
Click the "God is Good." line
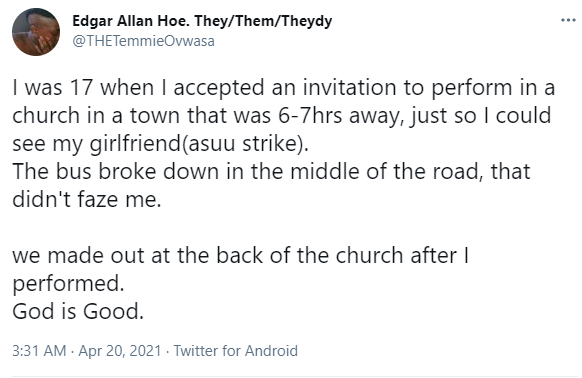[x=78, y=312]
